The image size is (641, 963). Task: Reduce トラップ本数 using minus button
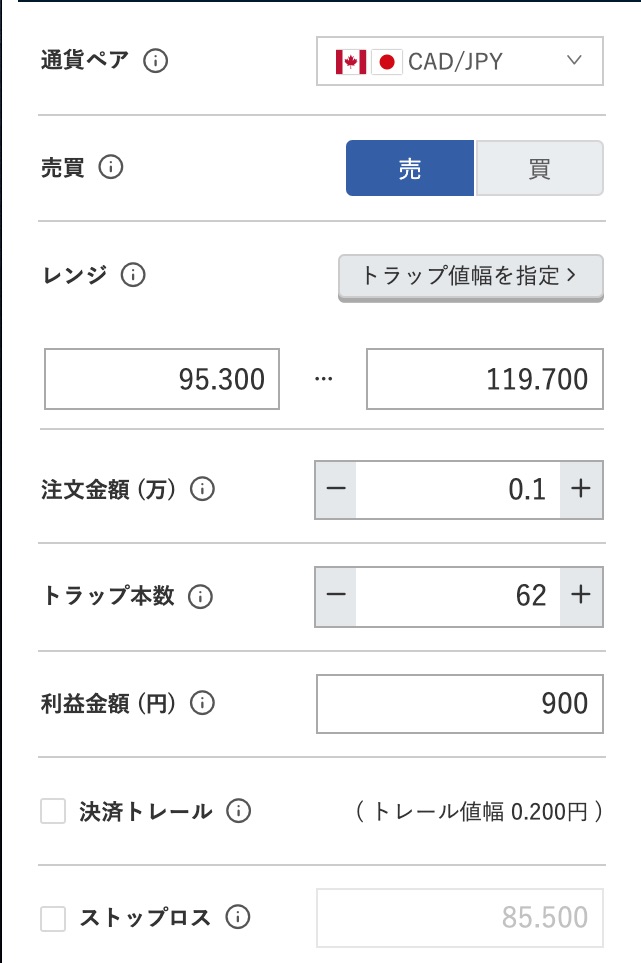pyautogui.click(x=336, y=596)
